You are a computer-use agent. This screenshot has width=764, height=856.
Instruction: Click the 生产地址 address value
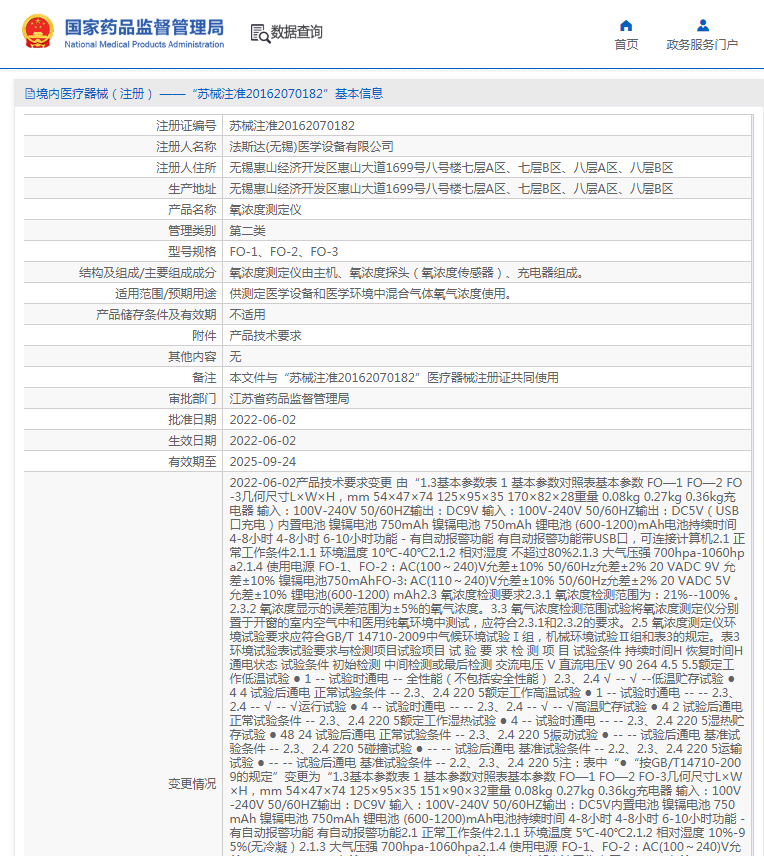(451, 189)
